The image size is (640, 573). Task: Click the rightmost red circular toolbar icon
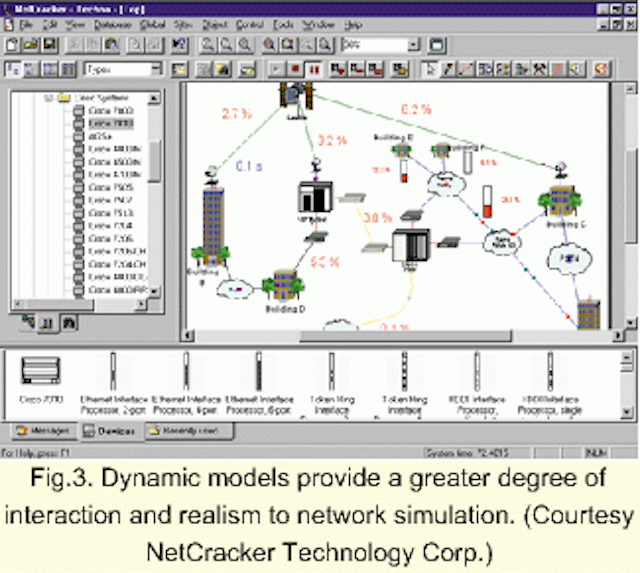(602, 69)
